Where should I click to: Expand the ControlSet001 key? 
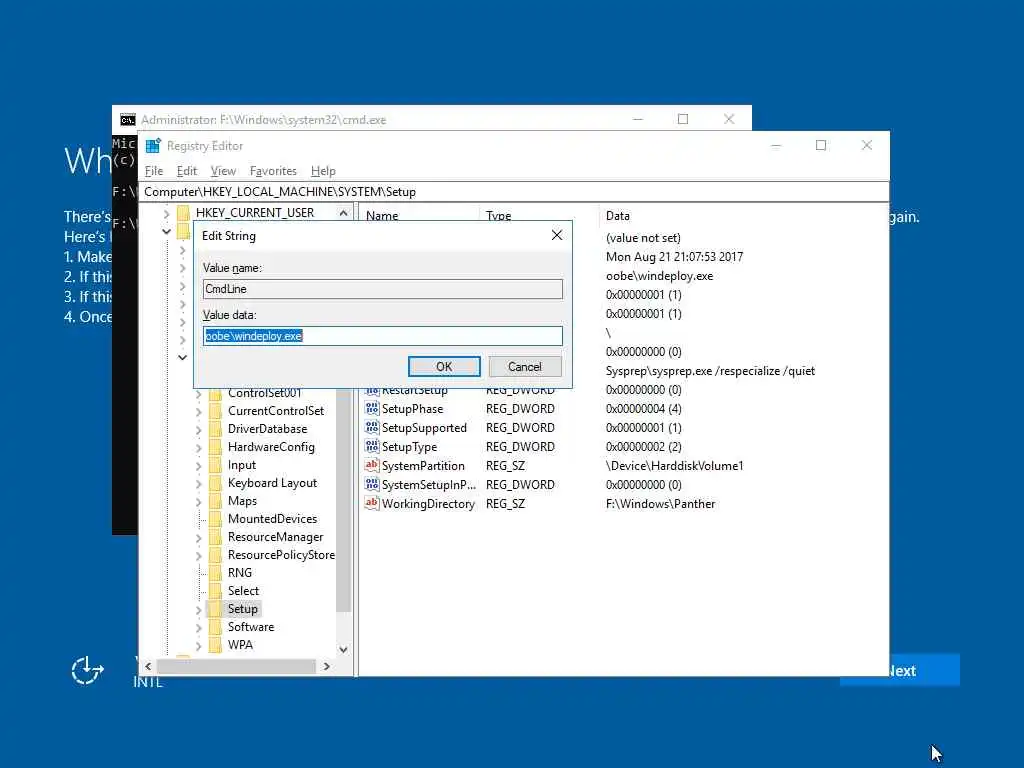199,394
